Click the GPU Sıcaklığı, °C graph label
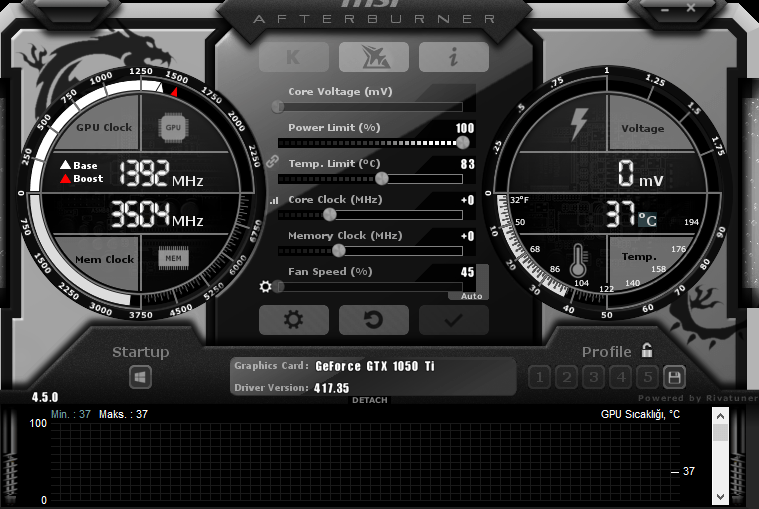 tap(640, 414)
